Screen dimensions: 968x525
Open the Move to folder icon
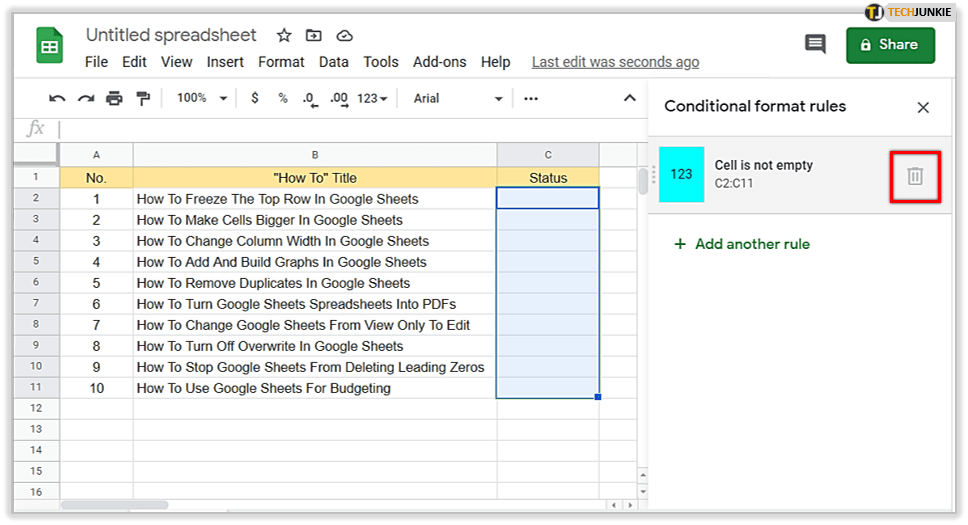point(314,35)
